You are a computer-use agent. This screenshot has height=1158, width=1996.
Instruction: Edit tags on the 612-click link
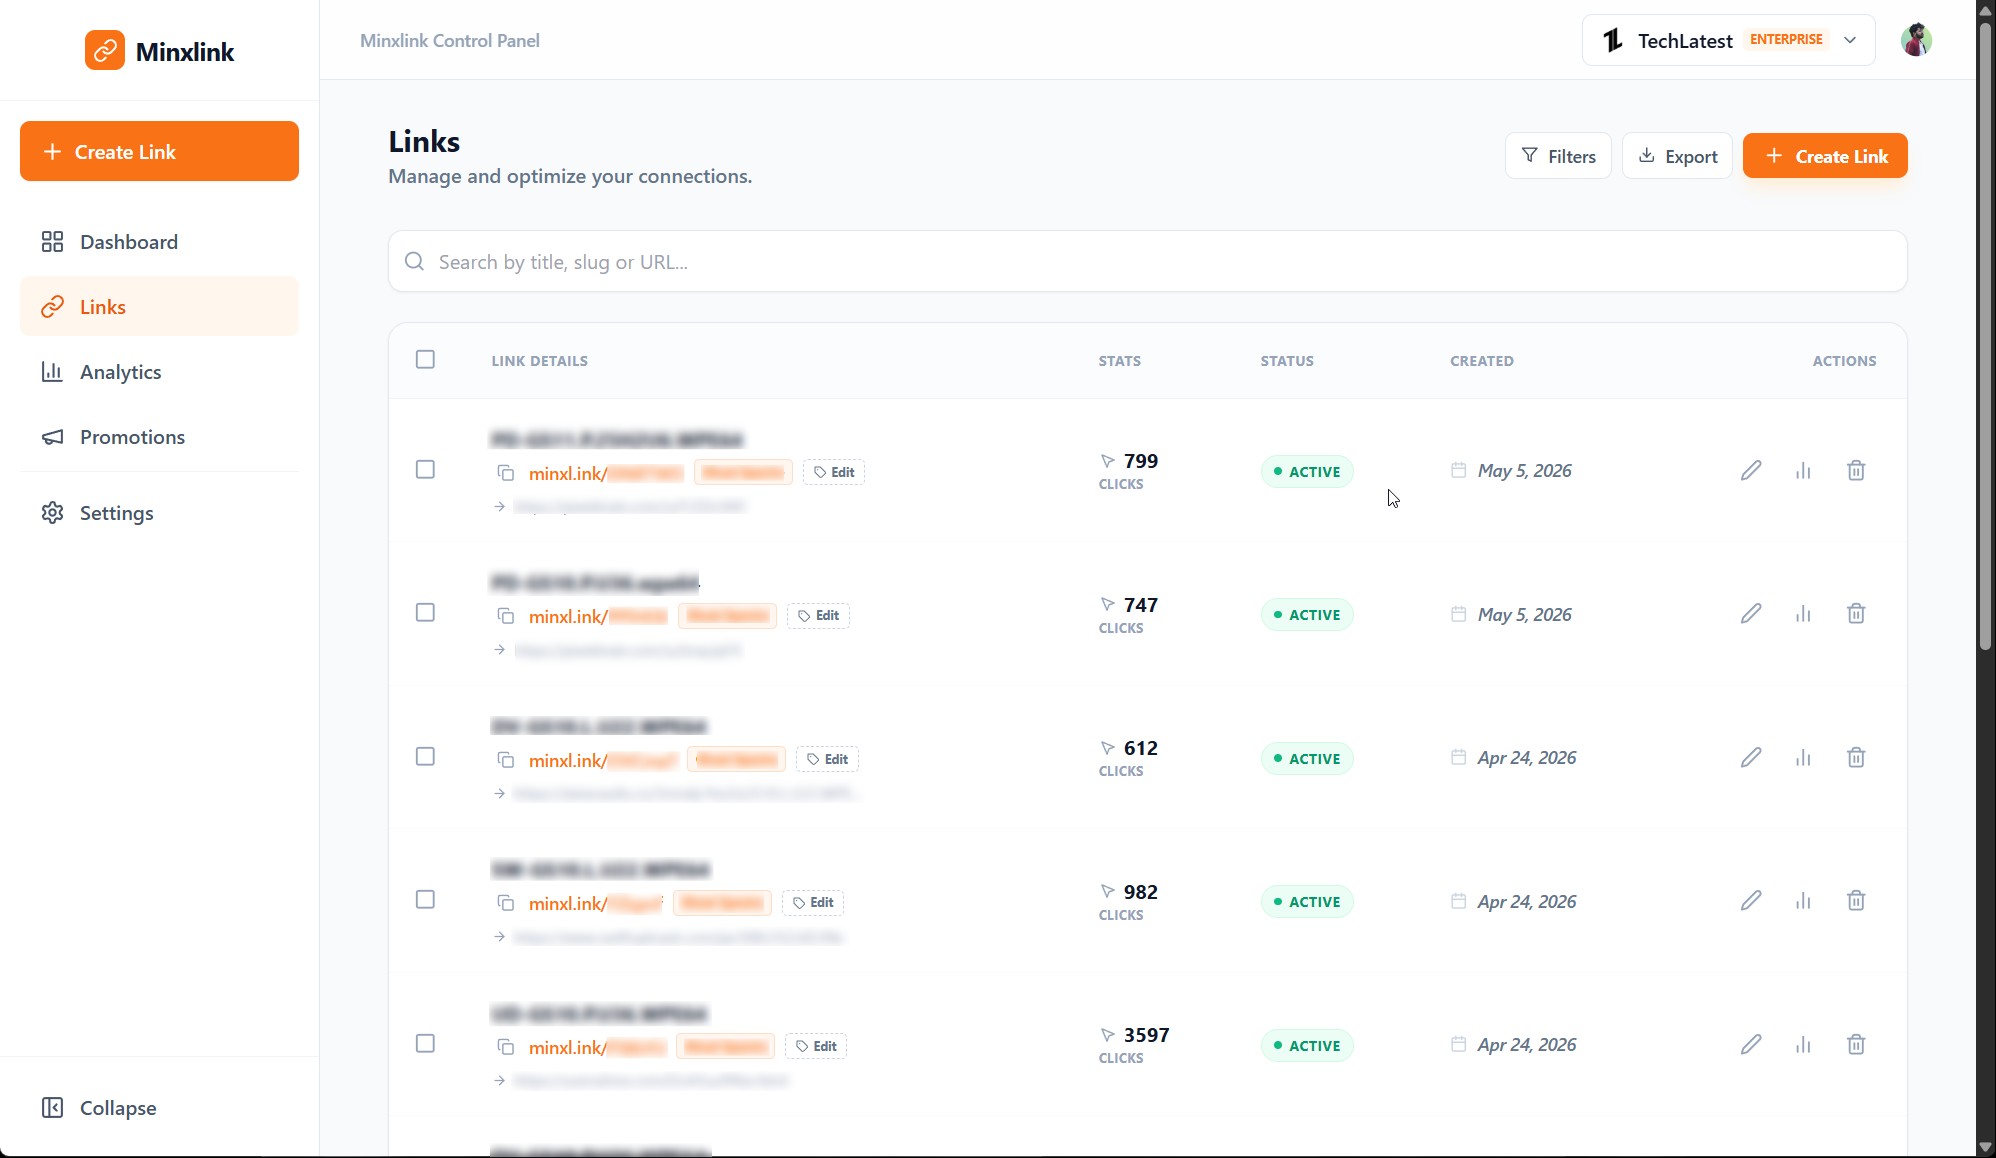point(827,759)
